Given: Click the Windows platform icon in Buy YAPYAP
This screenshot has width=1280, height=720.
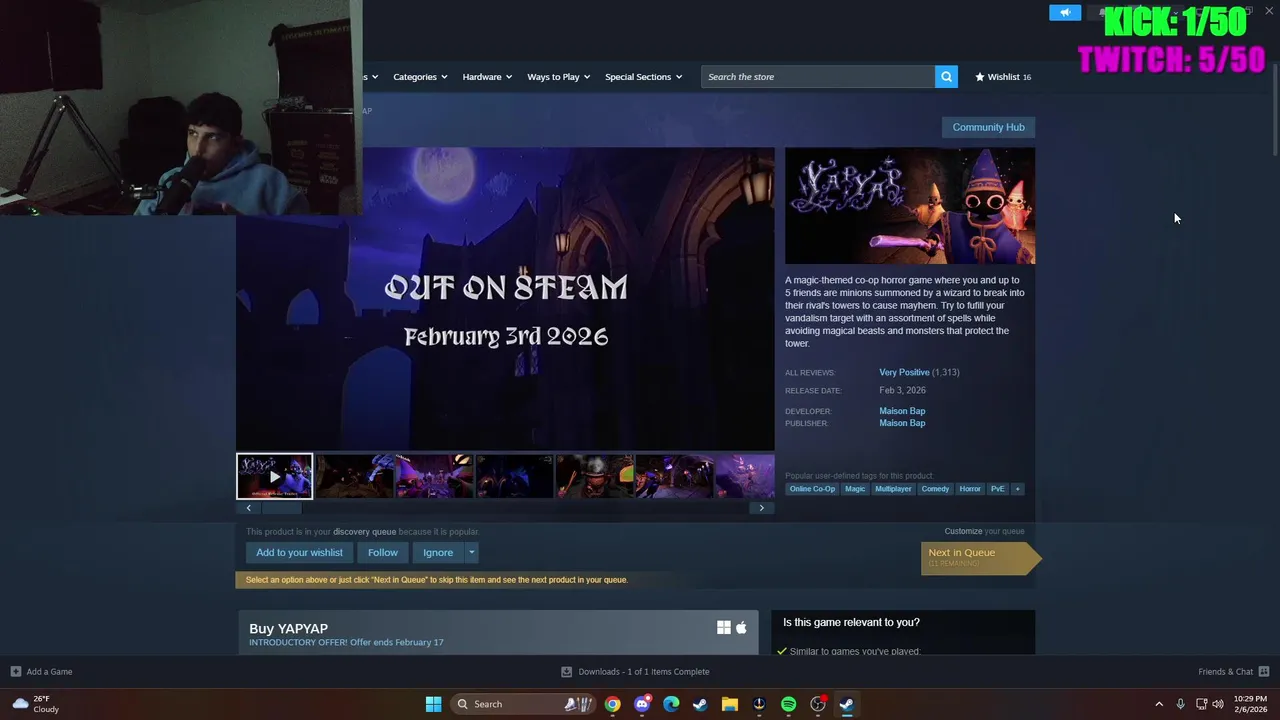Looking at the screenshot, I should pos(724,628).
